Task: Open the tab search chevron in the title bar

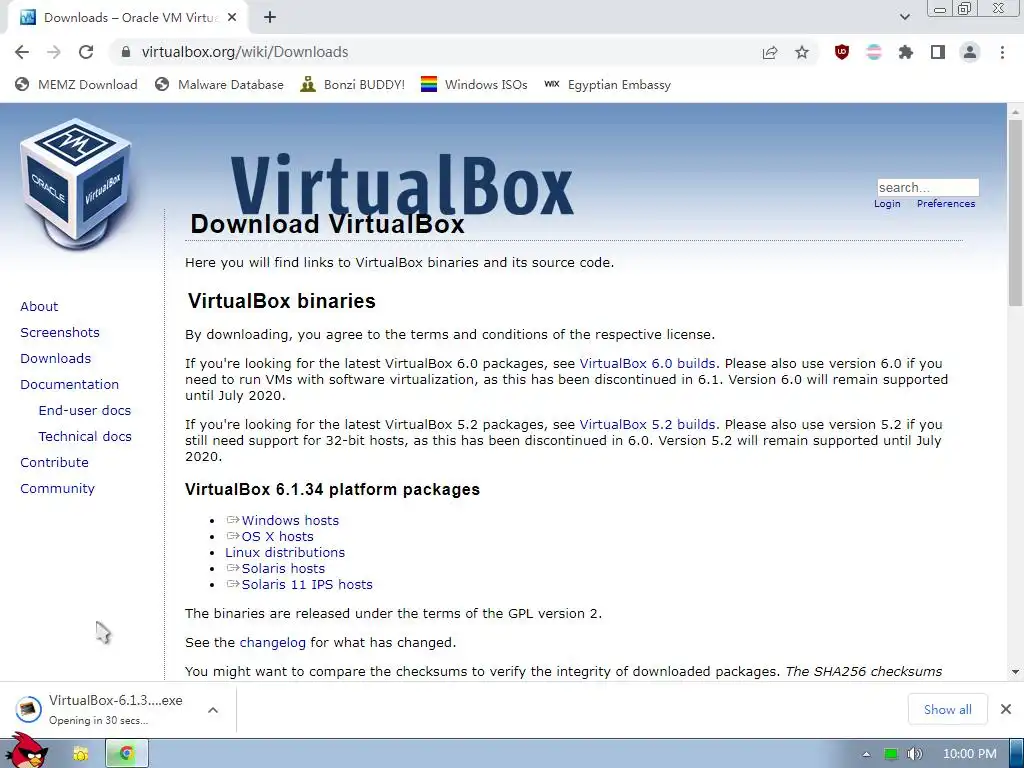Action: tap(904, 17)
